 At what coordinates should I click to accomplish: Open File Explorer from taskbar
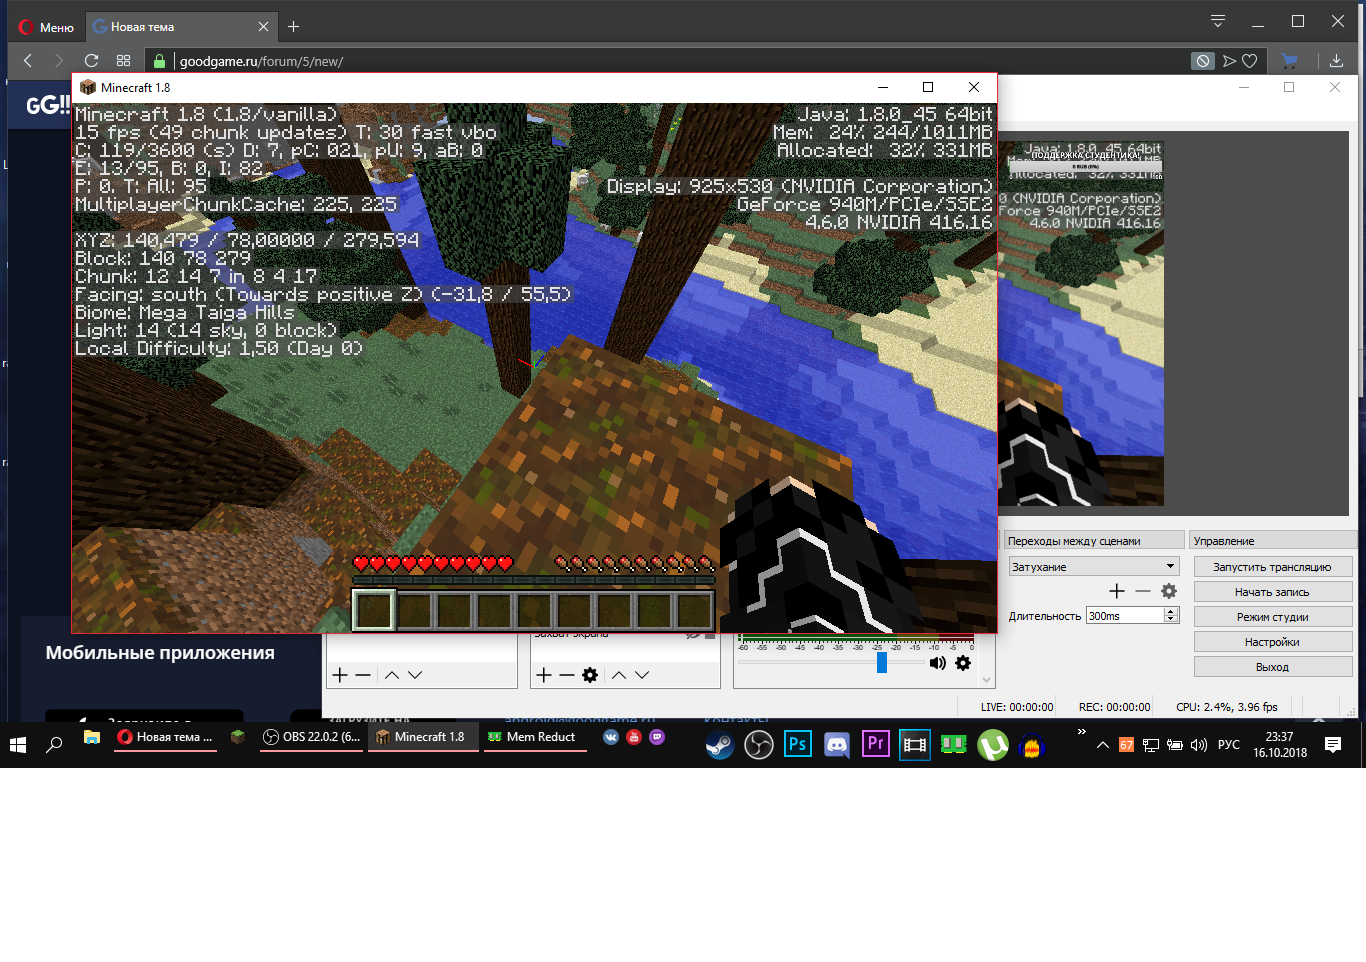click(91, 738)
